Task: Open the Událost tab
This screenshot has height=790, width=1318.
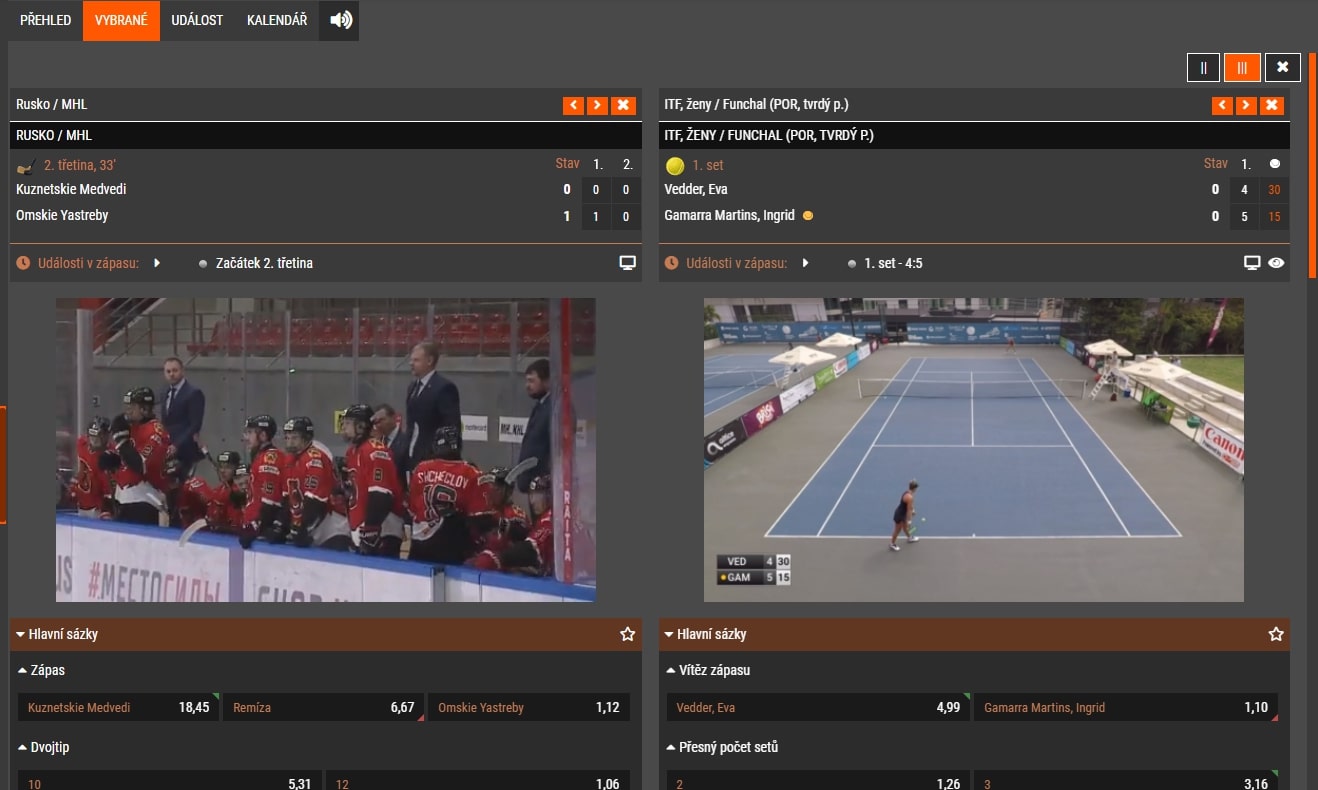Action: pos(197,20)
